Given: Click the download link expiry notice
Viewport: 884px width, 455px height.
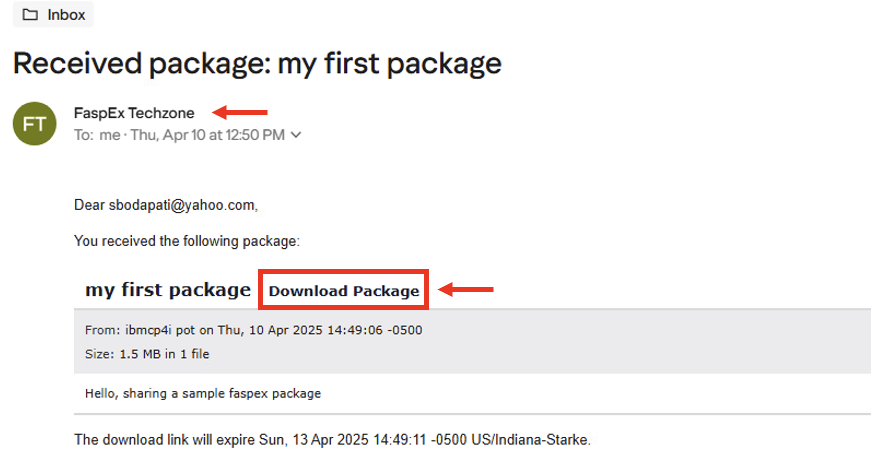Looking at the screenshot, I should (x=332, y=440).
